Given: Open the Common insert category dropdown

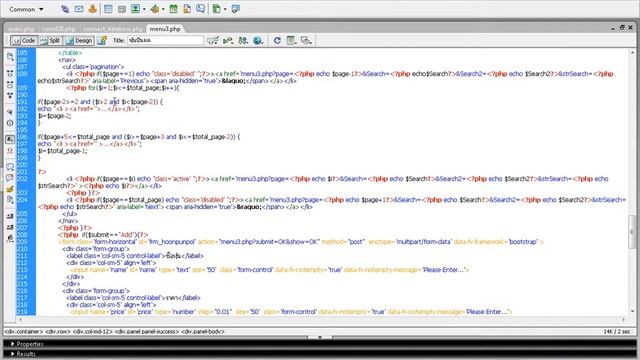Looking at the screenshot, I should 26,9.
